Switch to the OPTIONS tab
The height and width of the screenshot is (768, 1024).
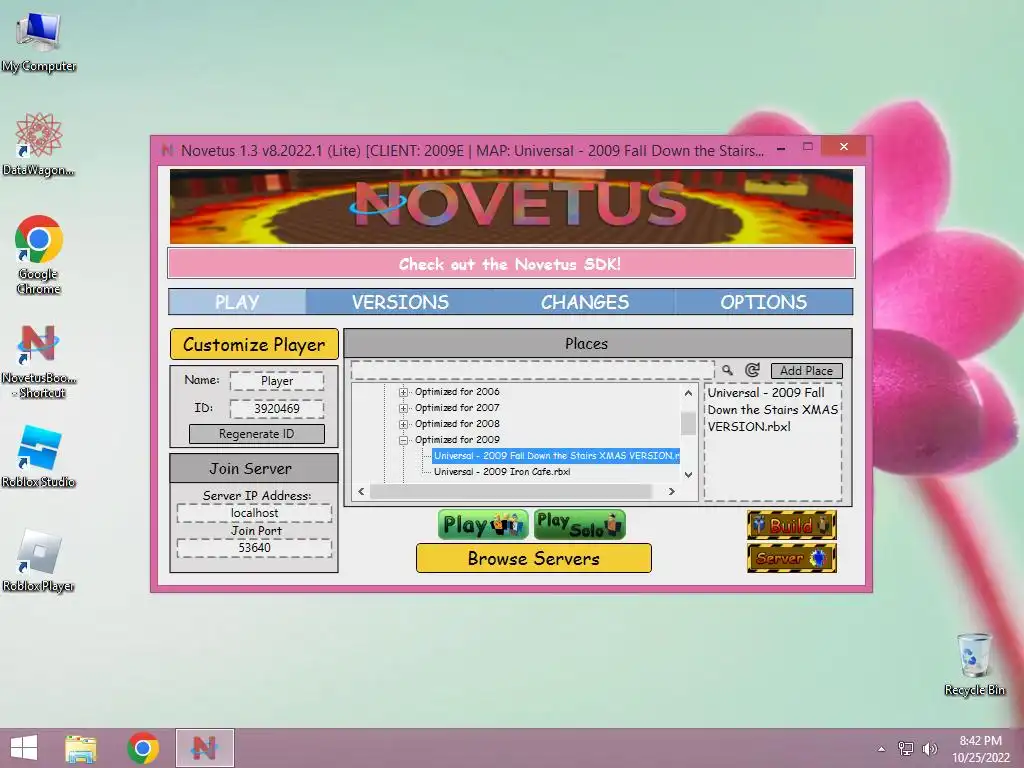[x=763, y=302]
